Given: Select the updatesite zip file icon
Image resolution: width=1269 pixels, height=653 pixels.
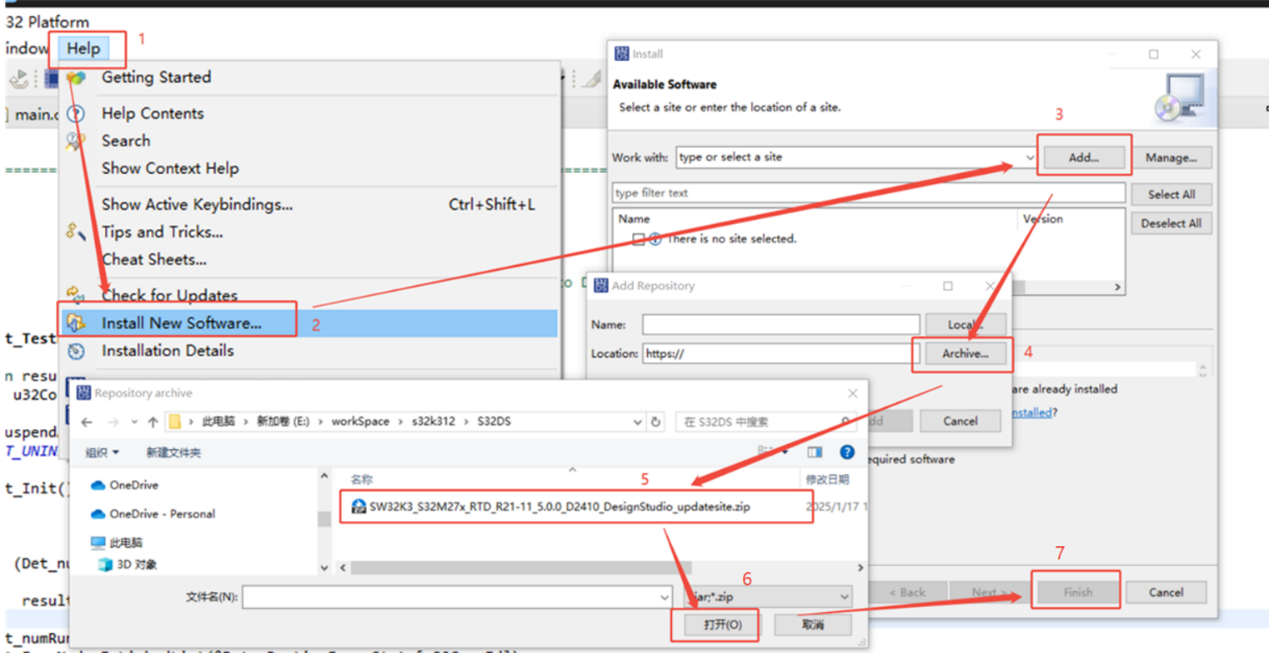Looking at the screenshot, I should [359, 507].
